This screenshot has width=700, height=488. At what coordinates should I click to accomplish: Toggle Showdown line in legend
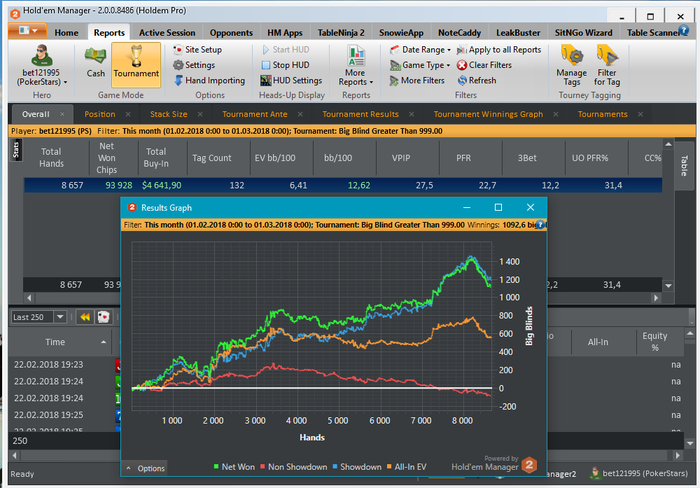coord(357,467)
